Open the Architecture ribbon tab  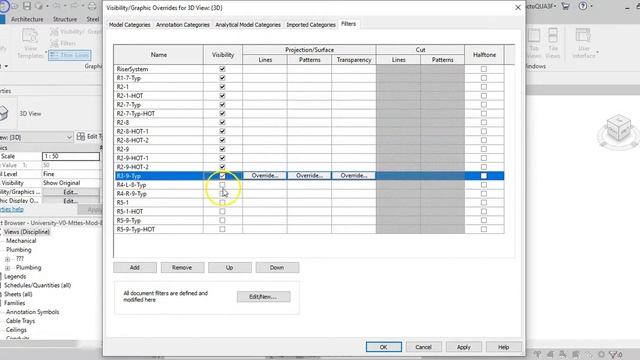27,19
